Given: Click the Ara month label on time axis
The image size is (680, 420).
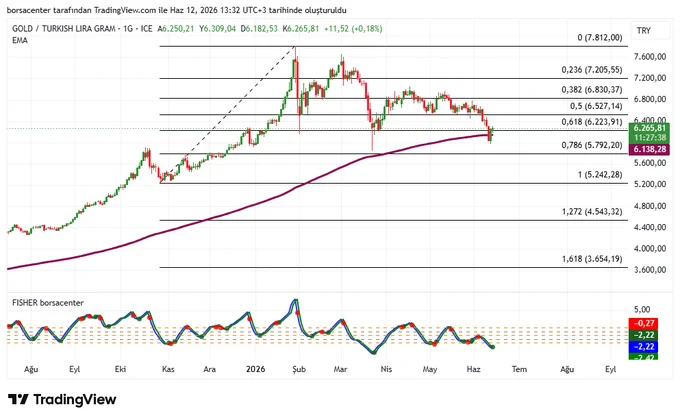Looking at the screenshot, I should click(209, 369).
